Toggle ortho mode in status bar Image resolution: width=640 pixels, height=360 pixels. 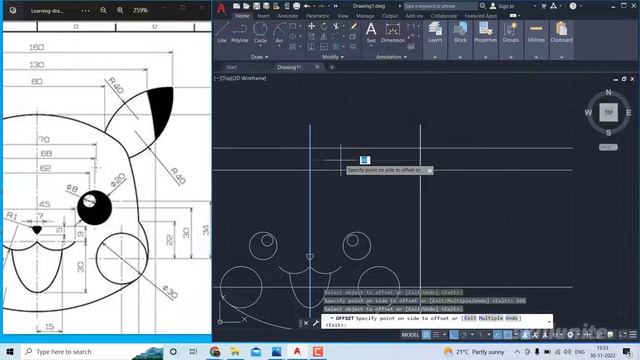pyautogui.click(x=454, y=335)
